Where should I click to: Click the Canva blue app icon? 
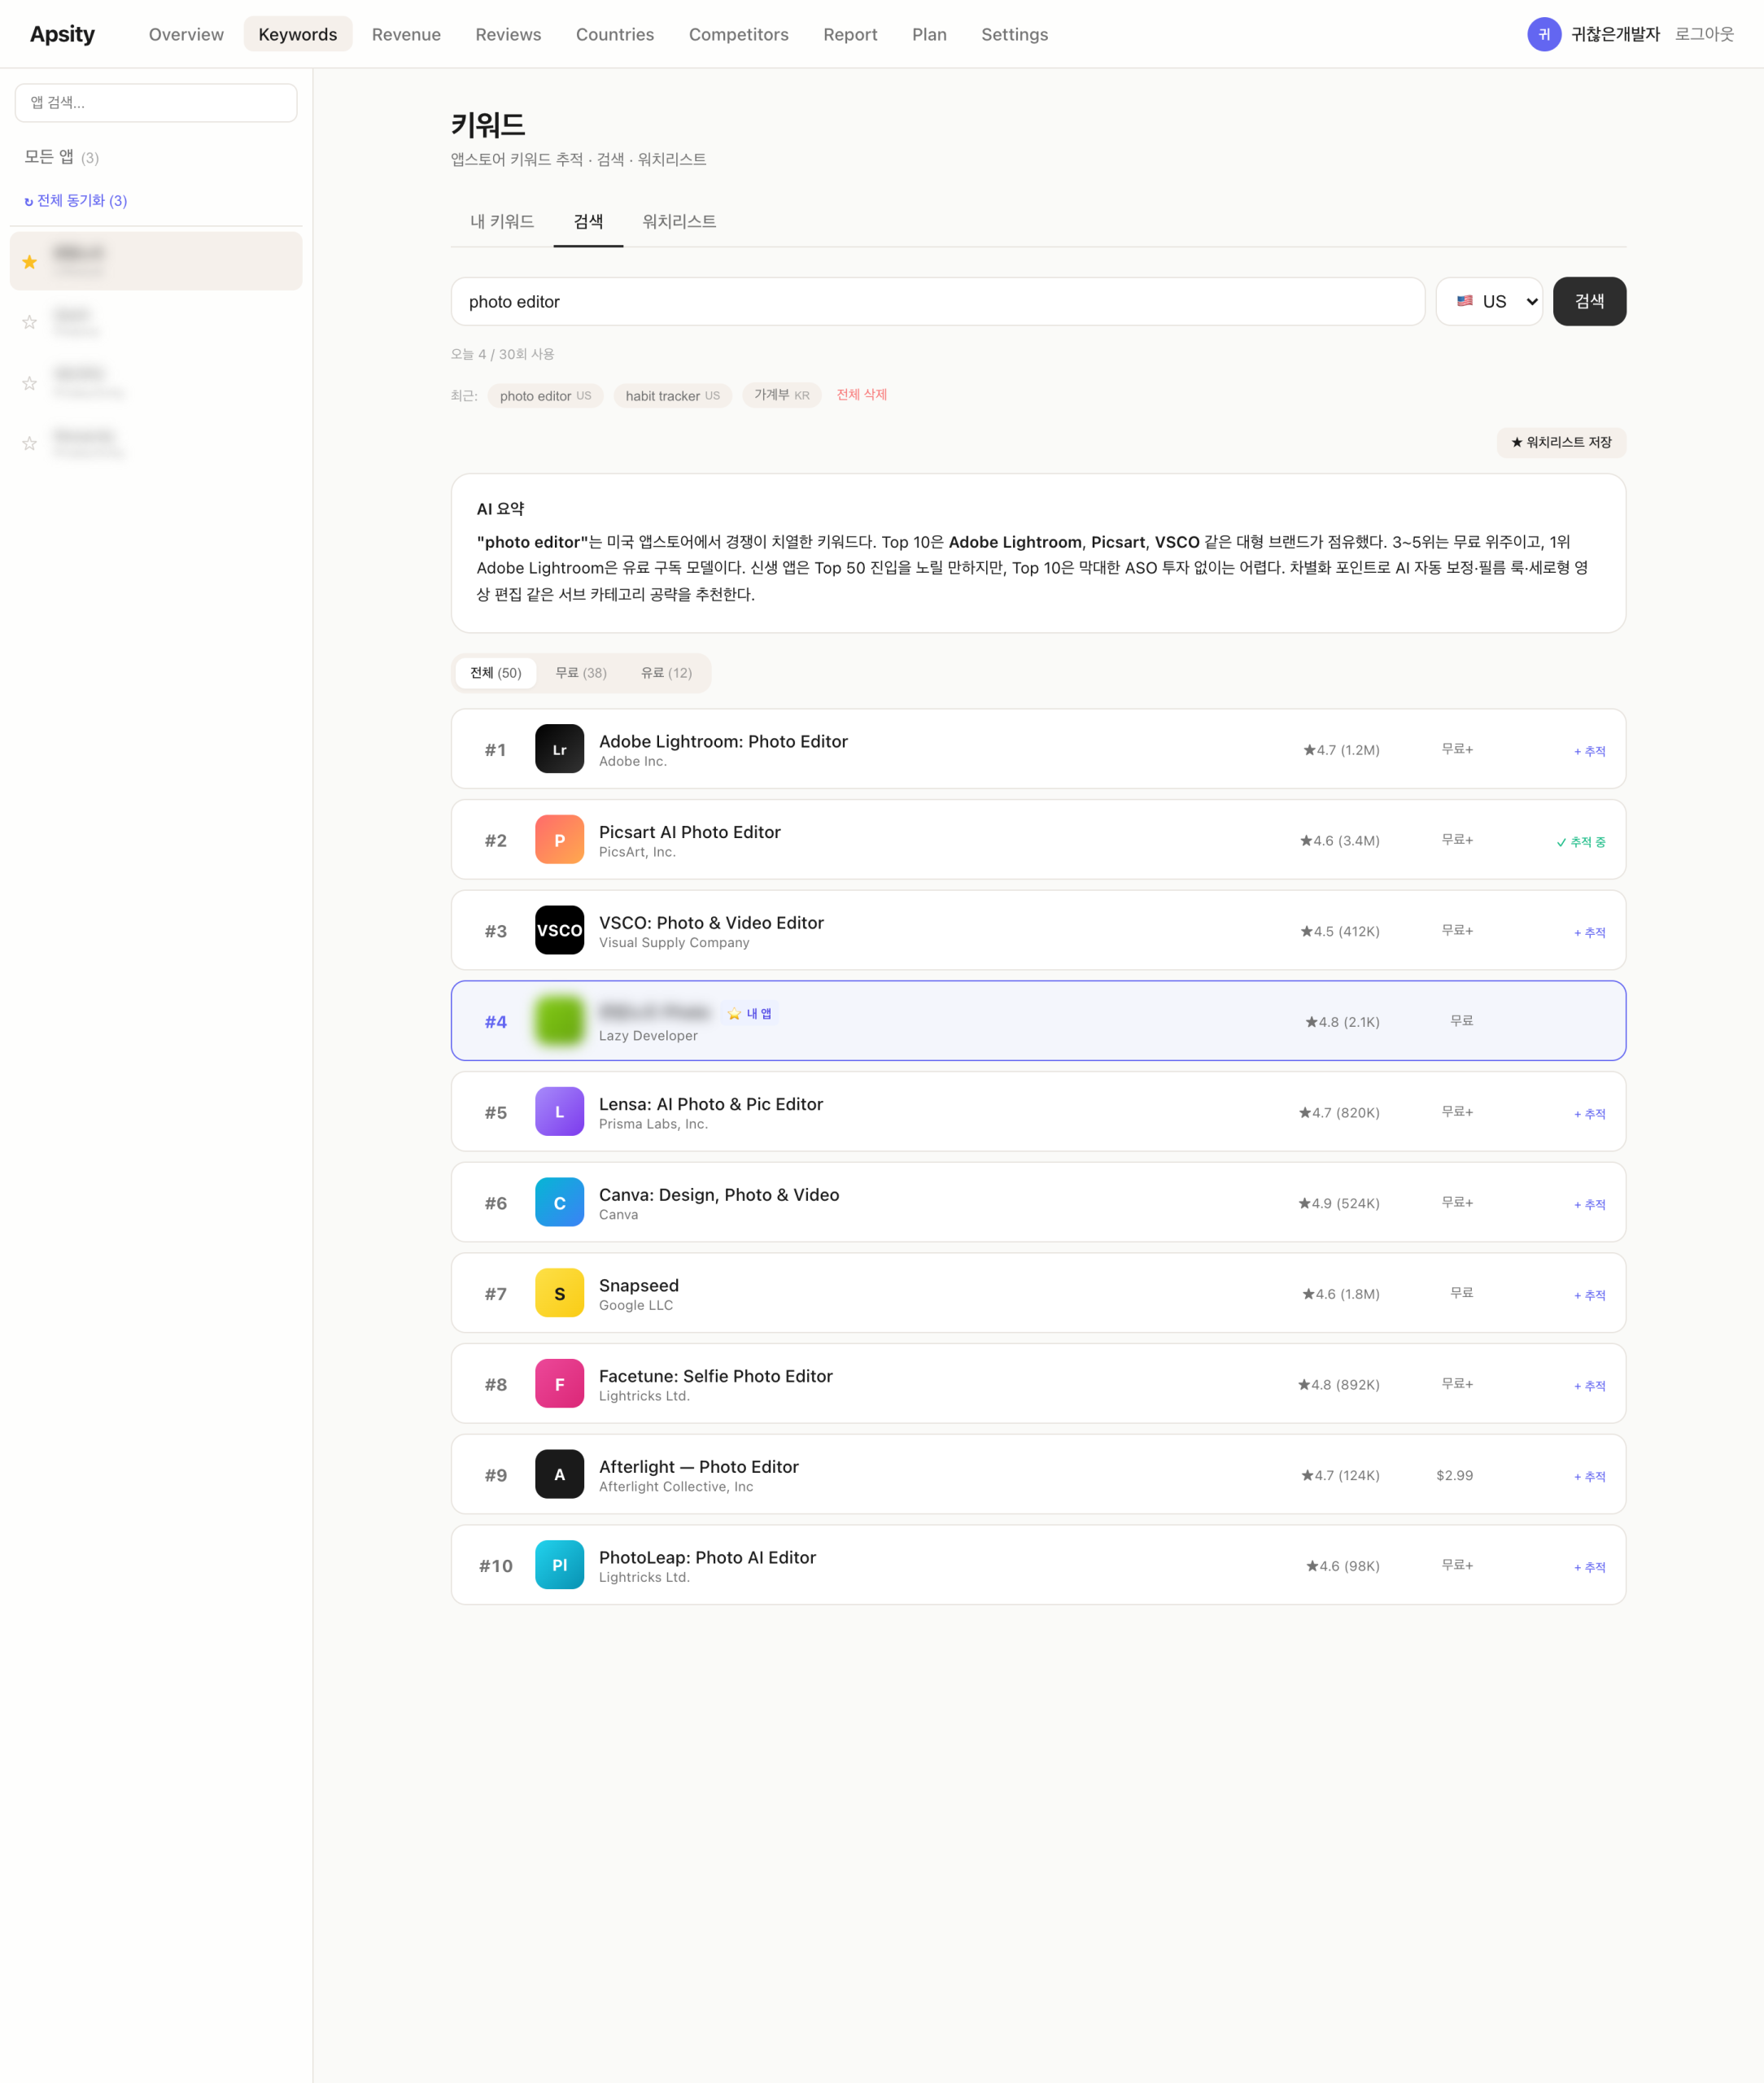coord(559,1202)
